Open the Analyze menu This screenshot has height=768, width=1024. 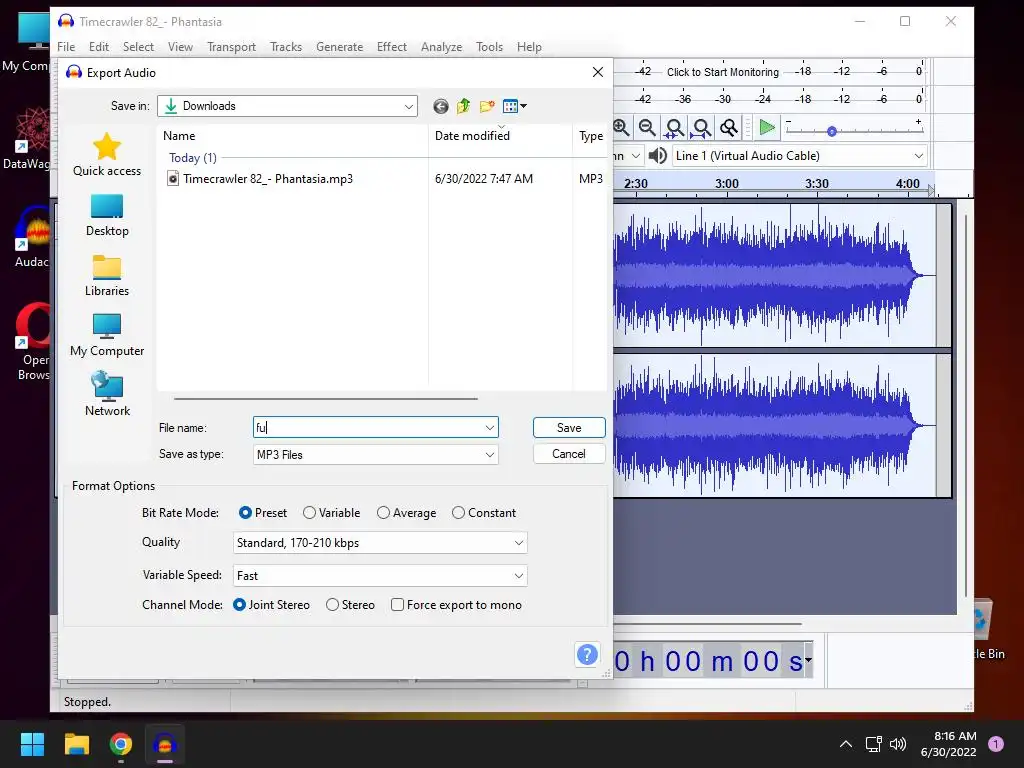click(x=441, y=47)
